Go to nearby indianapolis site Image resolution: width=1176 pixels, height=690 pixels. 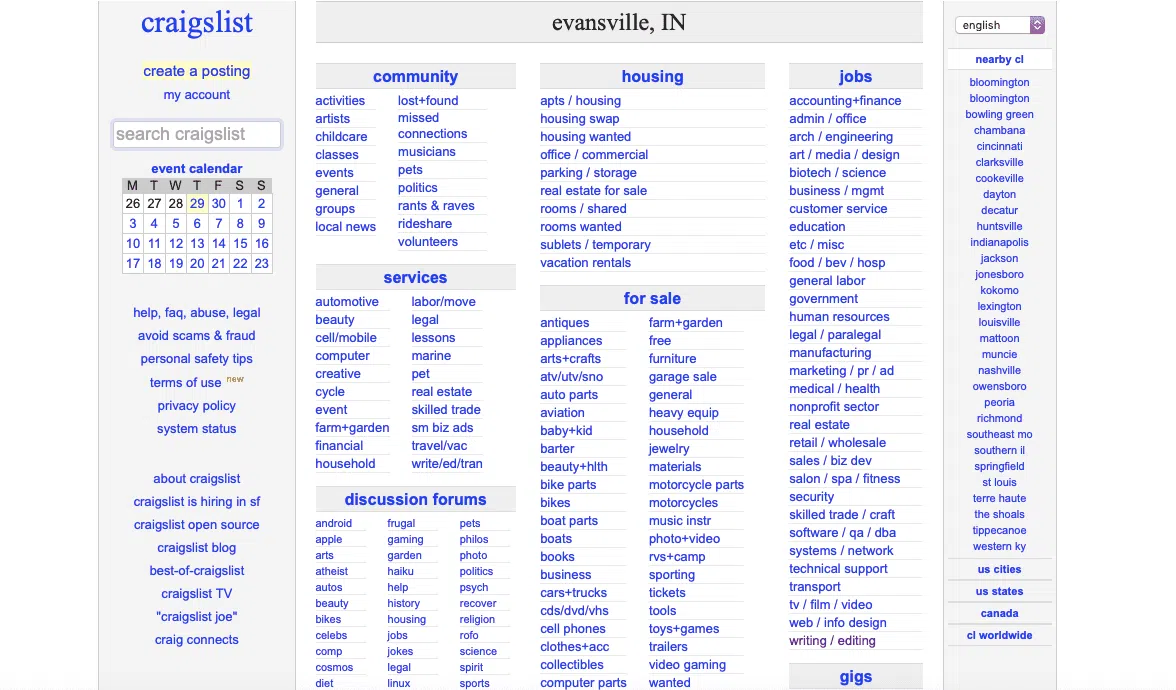point(999,242)
